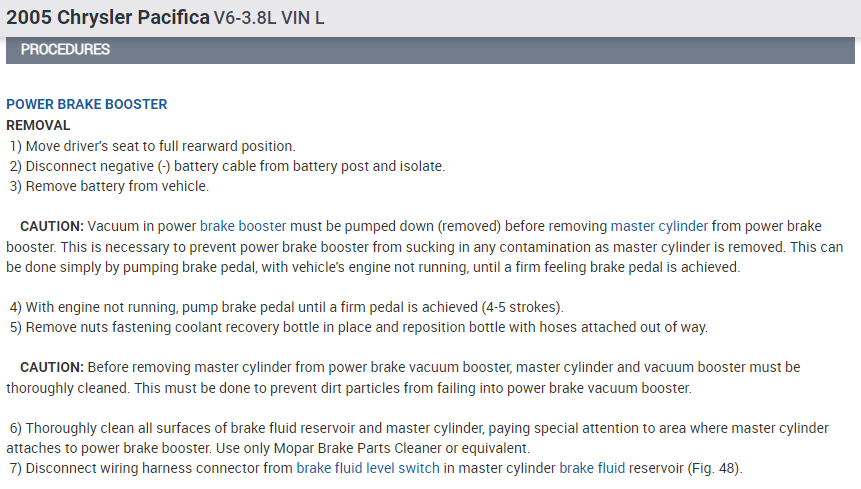Image resolution: width=861 pixels, height=489 pixels.
Task: Click the REMOVAL subheading
Action: pos(38,125)
